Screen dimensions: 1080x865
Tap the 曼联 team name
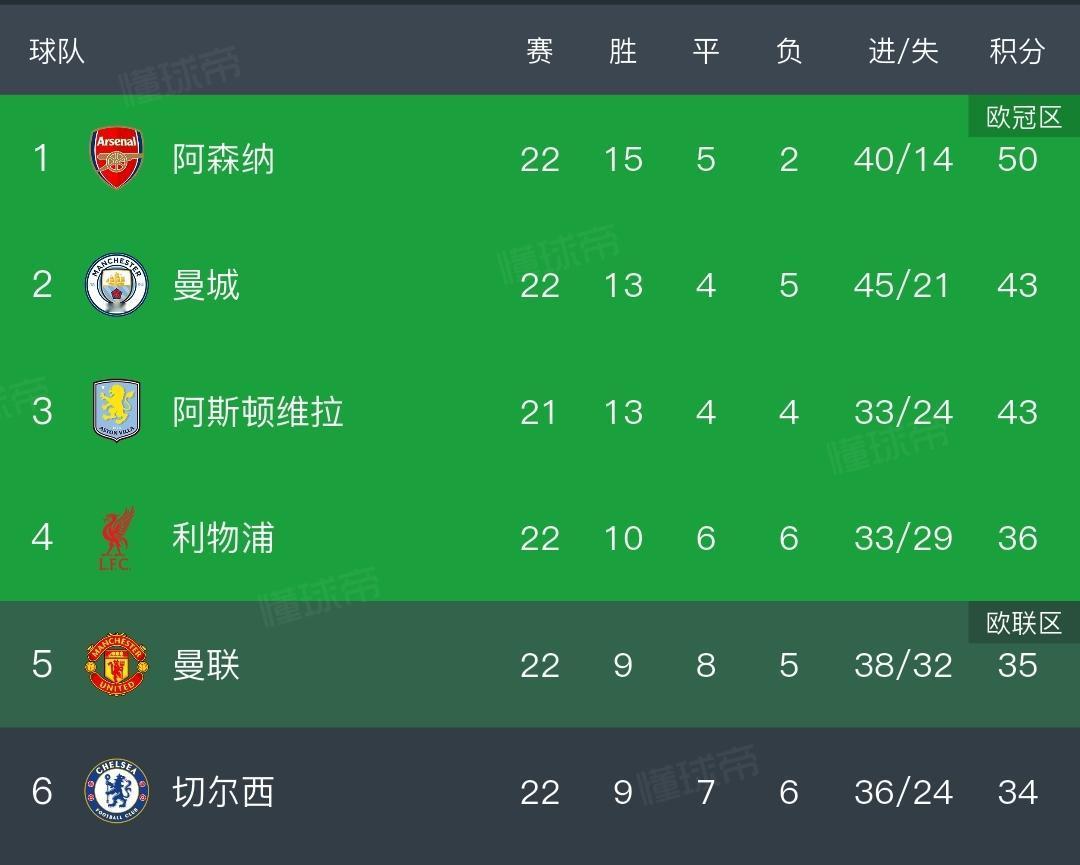tap(206, 665)
